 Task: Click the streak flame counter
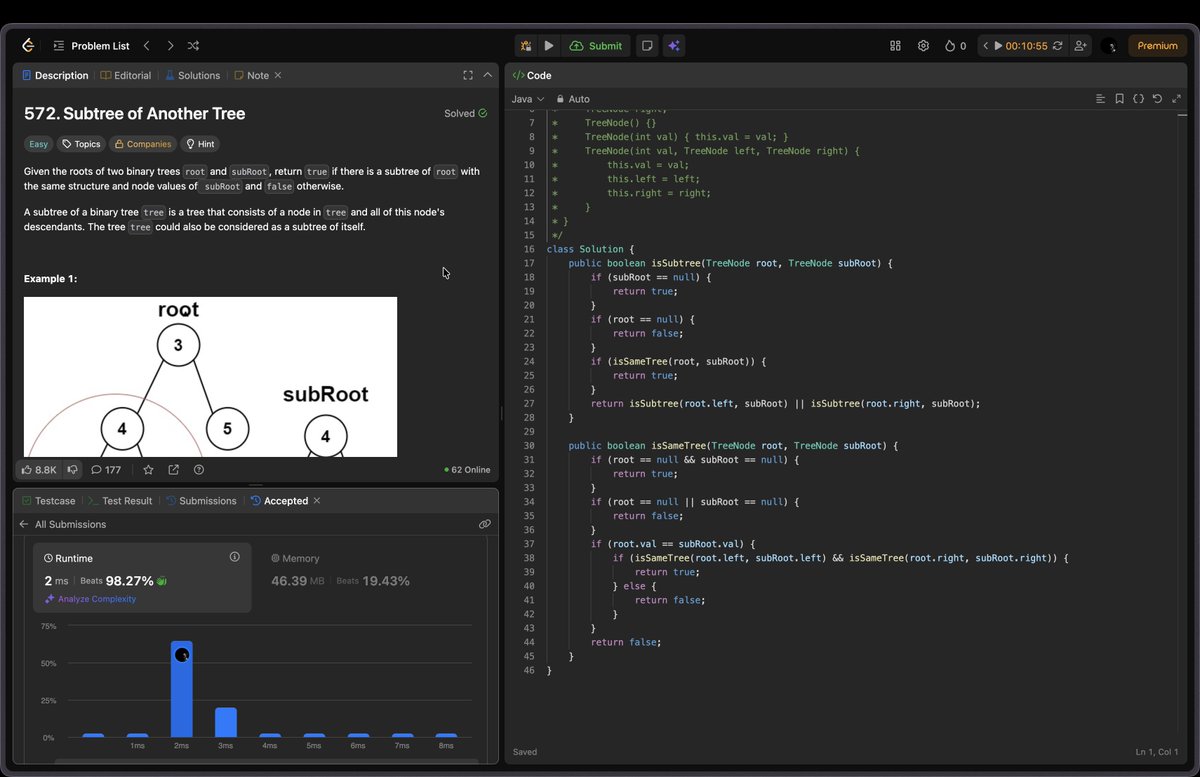(955, 46)
